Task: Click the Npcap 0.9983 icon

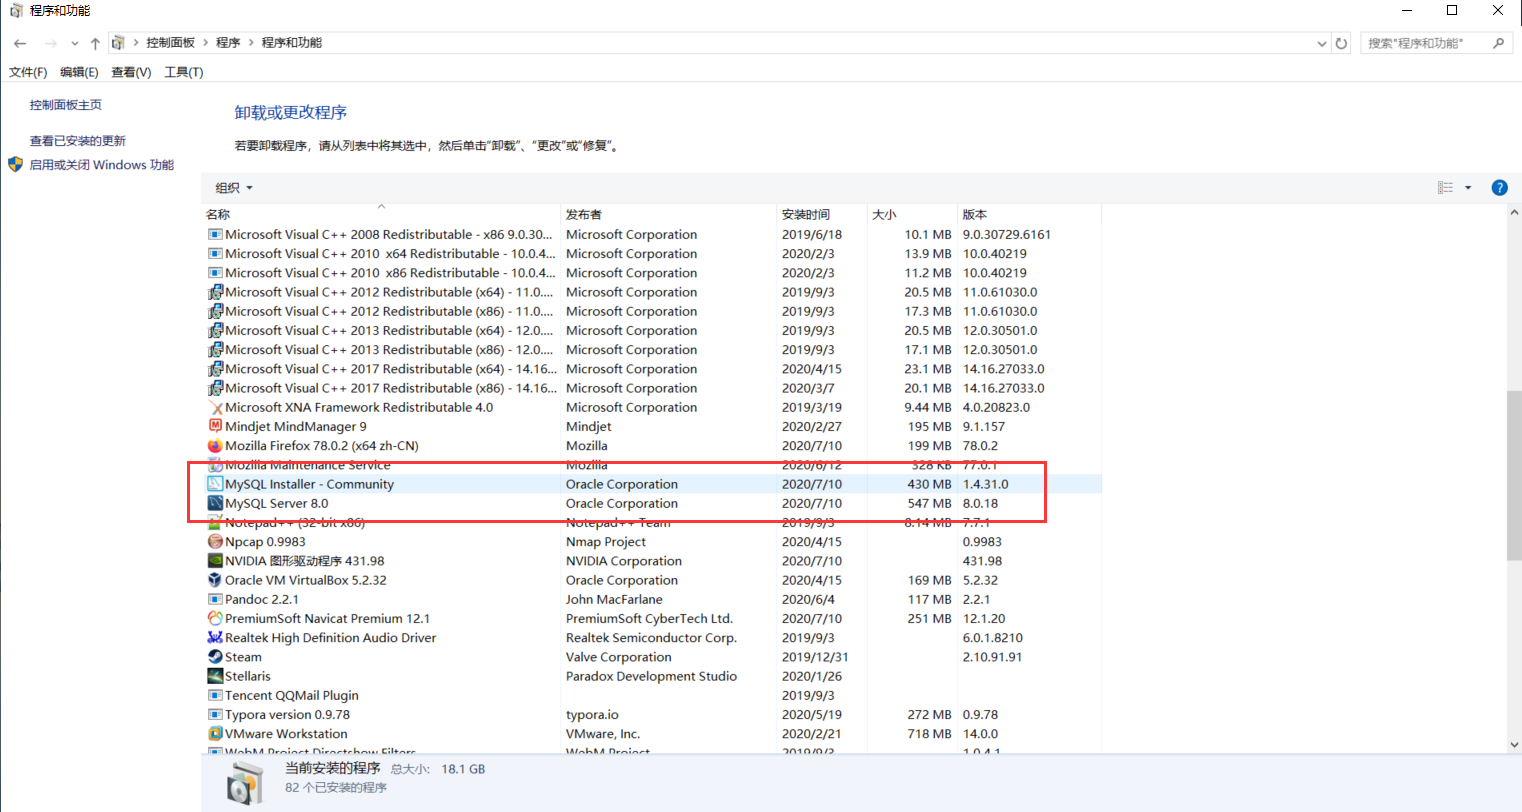Action: click(215, 542)
